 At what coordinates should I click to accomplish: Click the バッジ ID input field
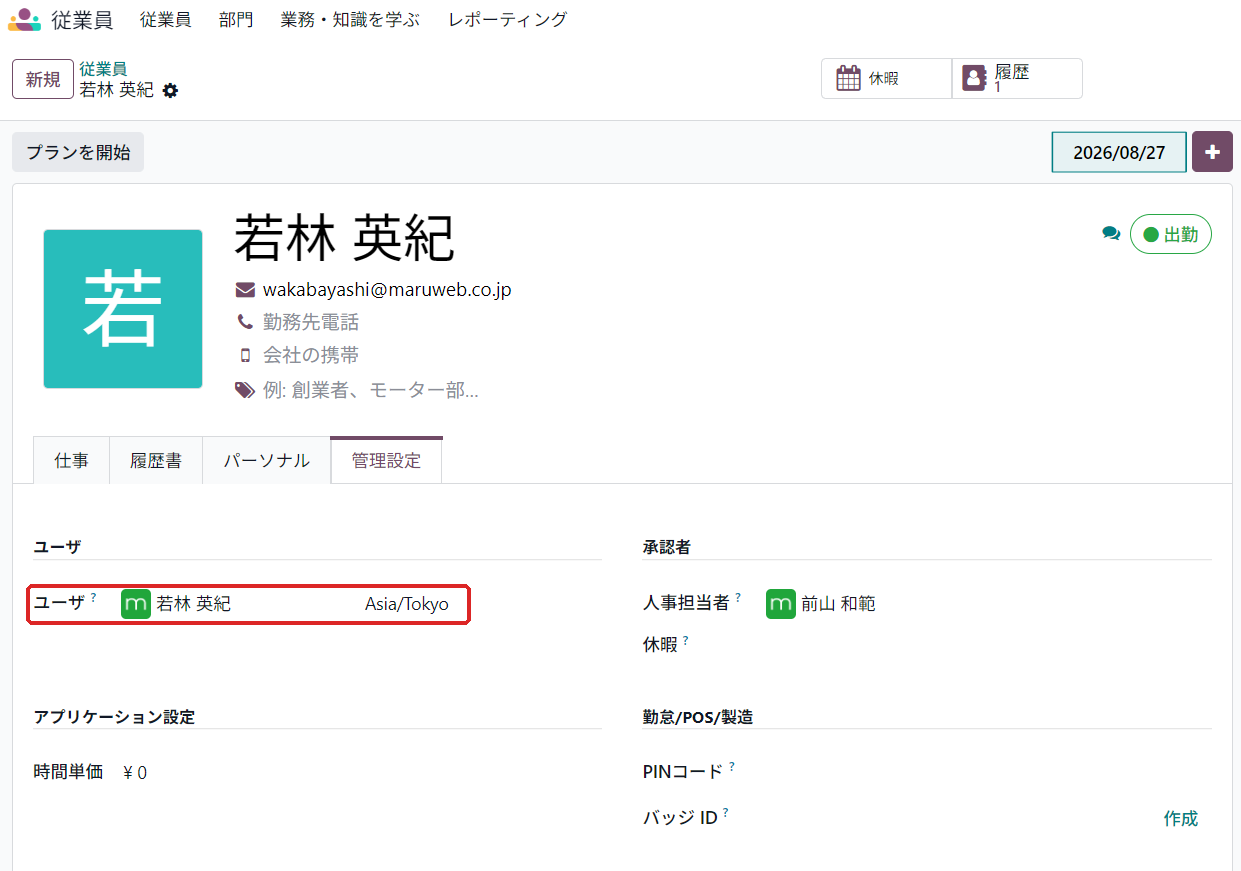(960, 818)
